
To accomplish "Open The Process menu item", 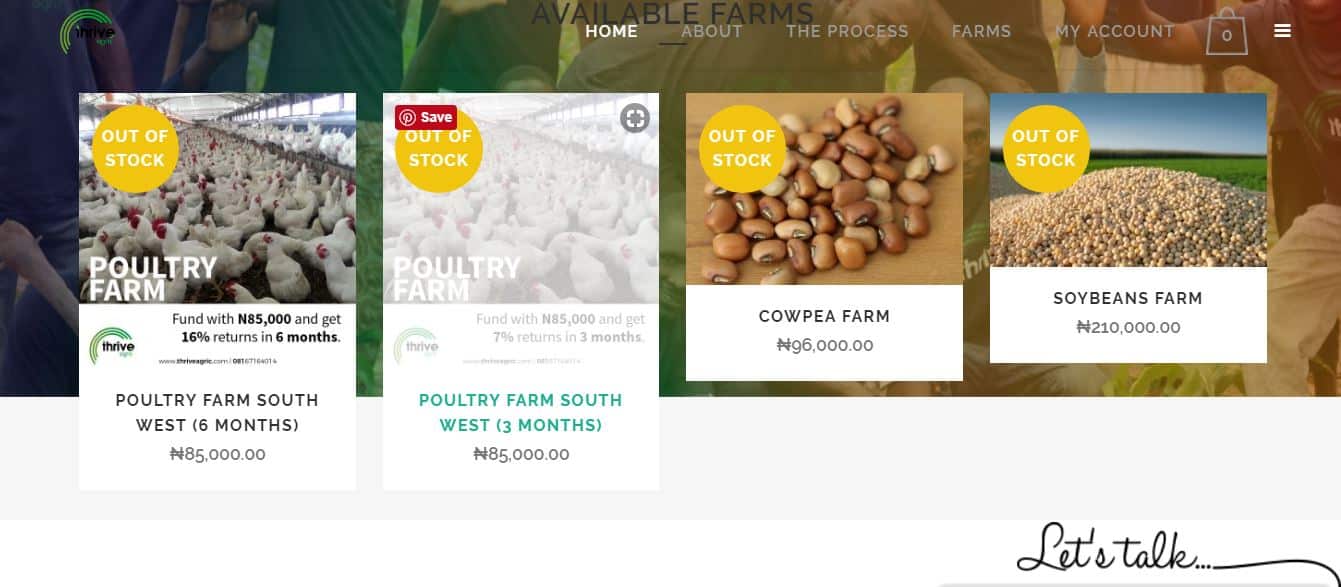I will point(847,31).
